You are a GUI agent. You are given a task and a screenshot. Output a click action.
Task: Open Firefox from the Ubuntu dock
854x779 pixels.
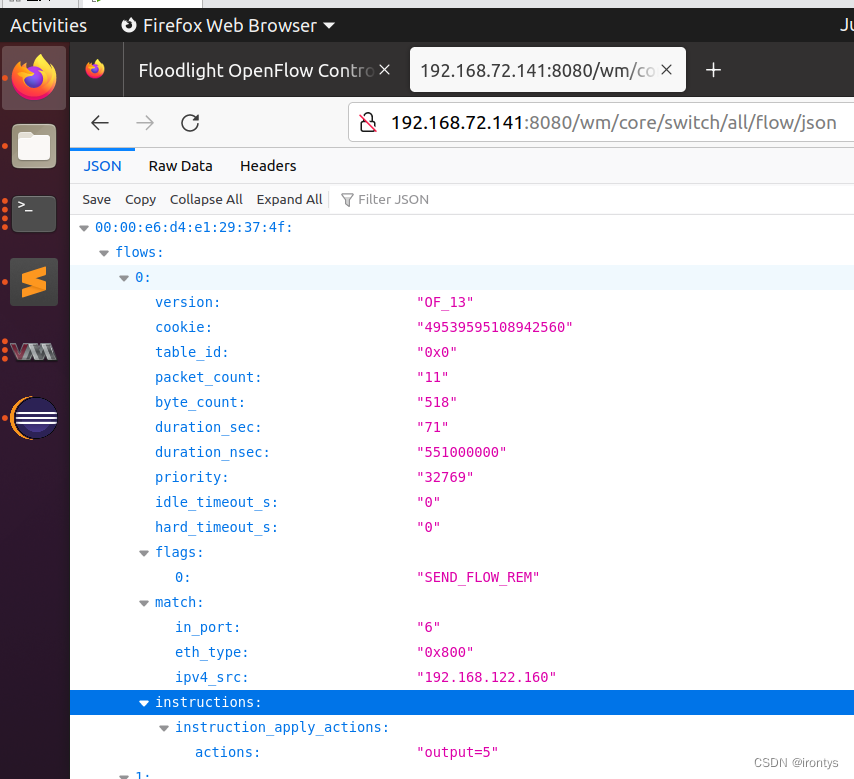34,77
